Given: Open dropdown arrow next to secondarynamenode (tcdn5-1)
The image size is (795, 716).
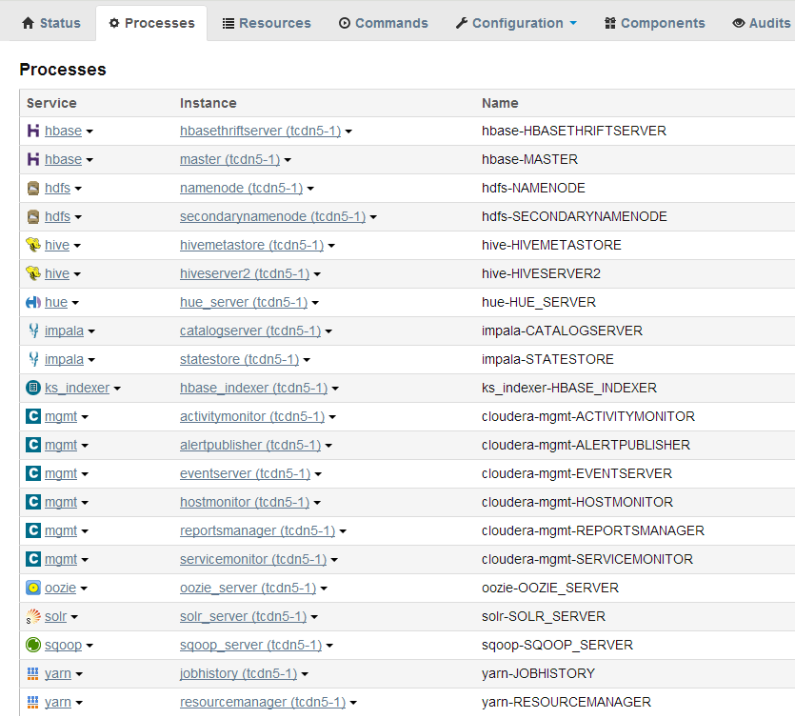Looking at the screenshot, I should 373,218.
